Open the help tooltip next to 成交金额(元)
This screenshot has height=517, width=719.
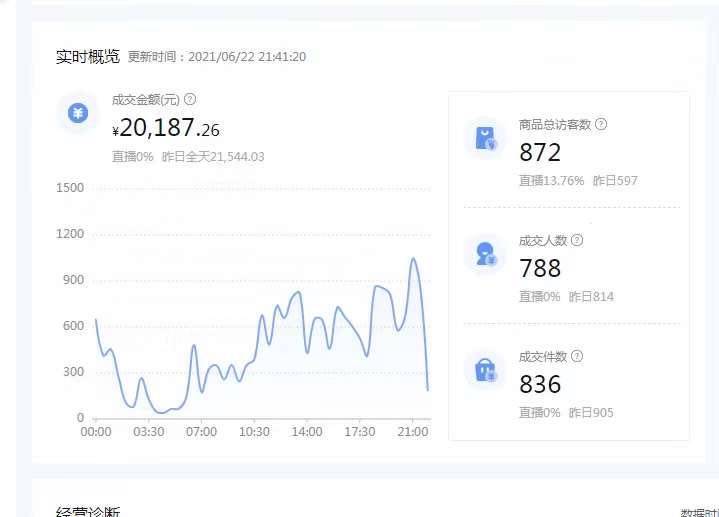(190, 100)
